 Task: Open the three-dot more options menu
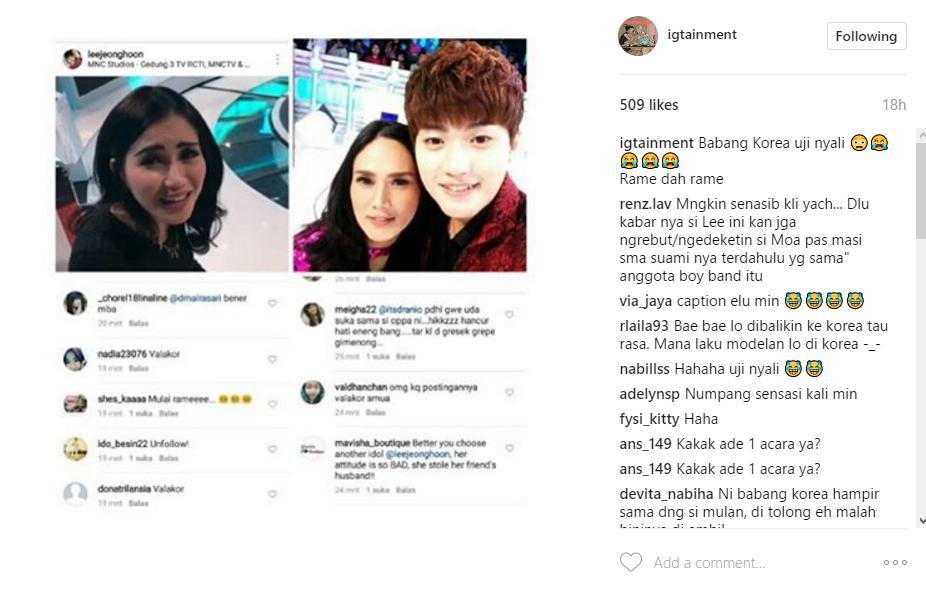point(895,562)
